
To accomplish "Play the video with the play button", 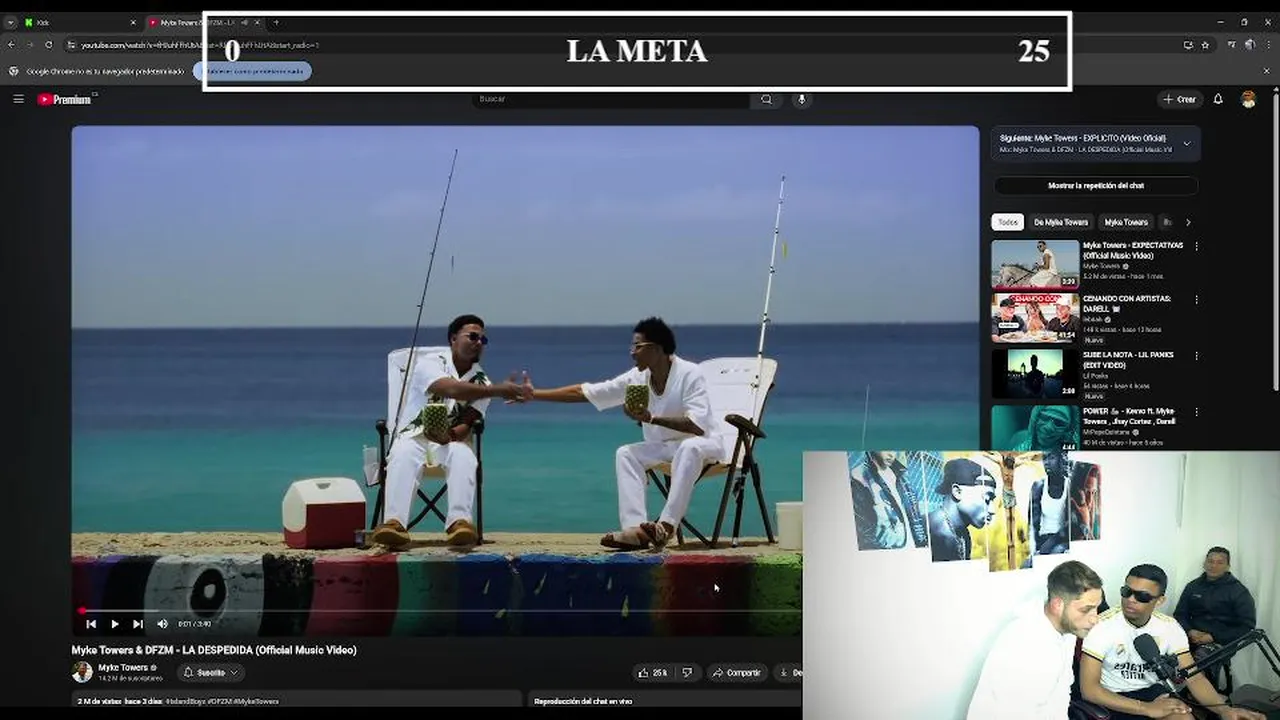I will pyautogui.click(x=114, y=624).
